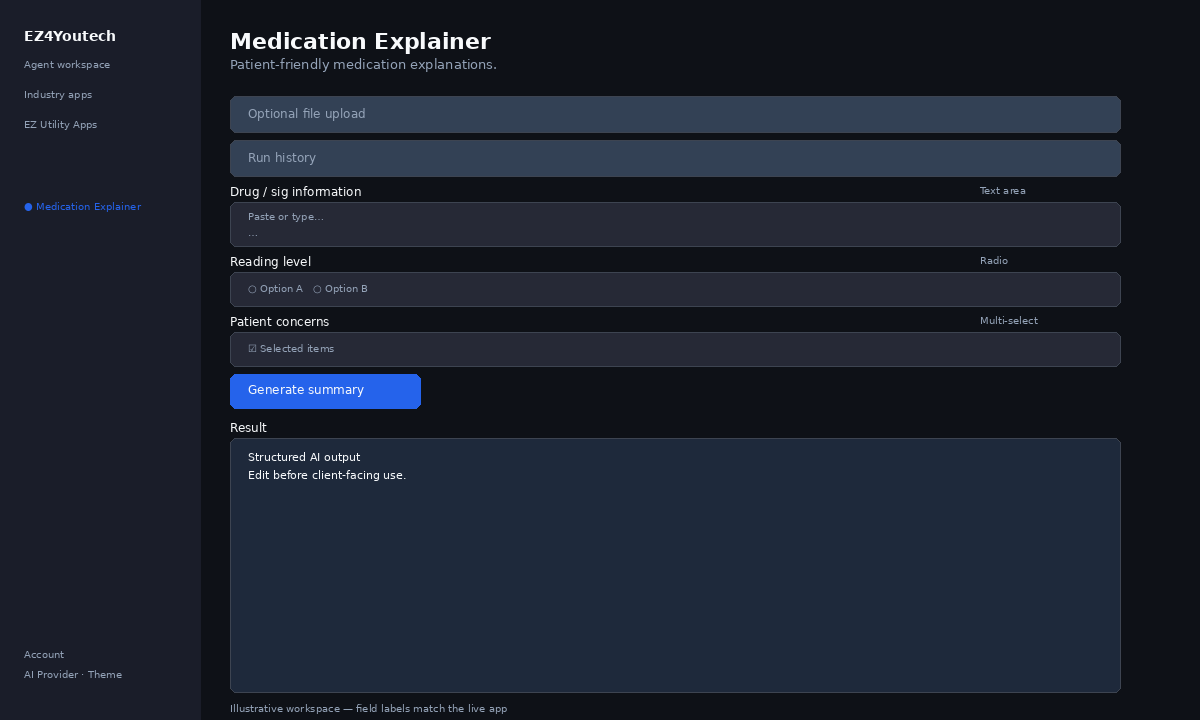Expand the Optional file upload panel

(x=675, y=114)
